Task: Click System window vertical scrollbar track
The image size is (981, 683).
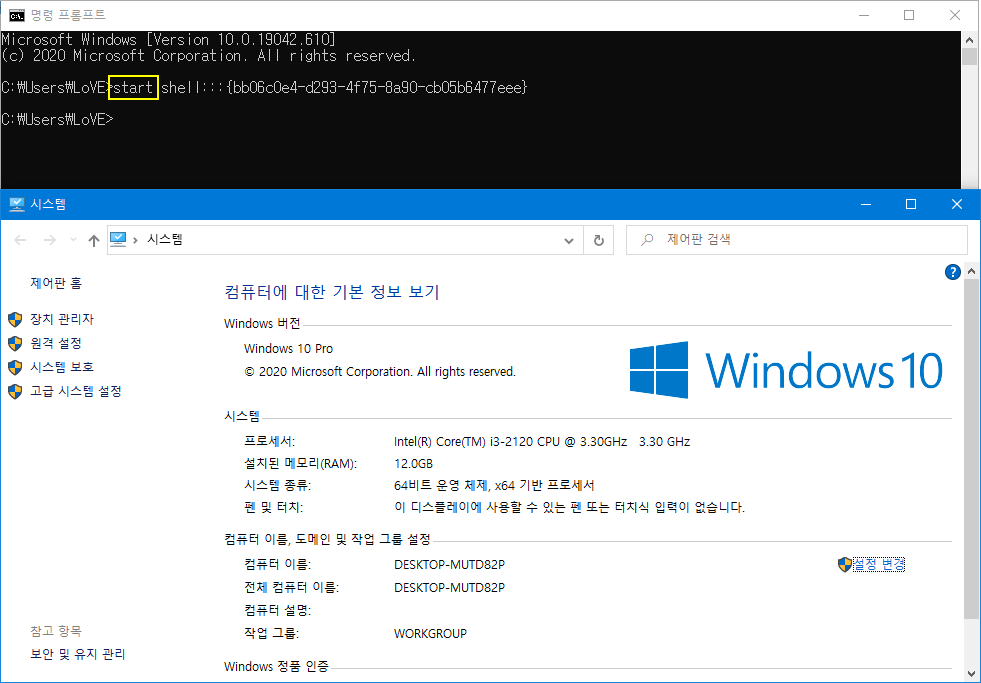Action: pyautogui.click(x=971, y=475)
